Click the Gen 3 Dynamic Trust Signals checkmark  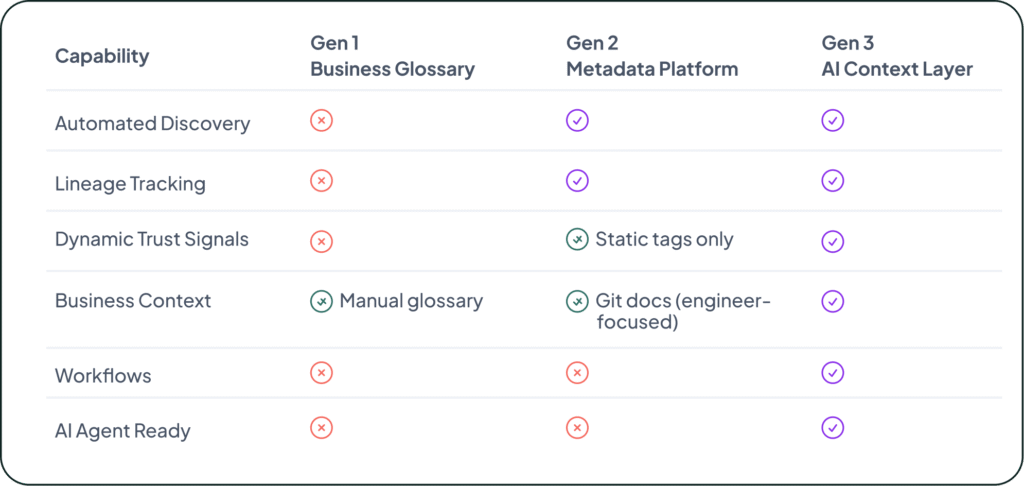point(832,241)
